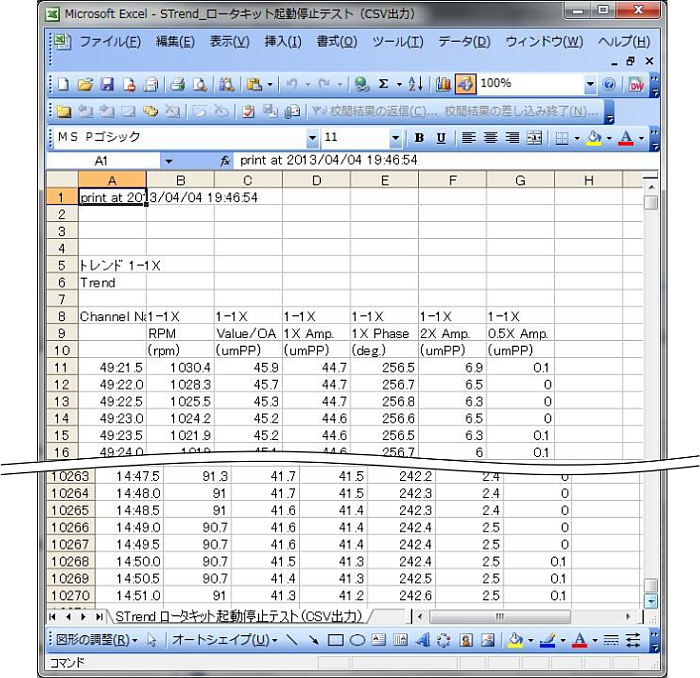Open the font size 11 dropdown
Viewport: 700px width, 678px height.
click(x=395, y=138)
